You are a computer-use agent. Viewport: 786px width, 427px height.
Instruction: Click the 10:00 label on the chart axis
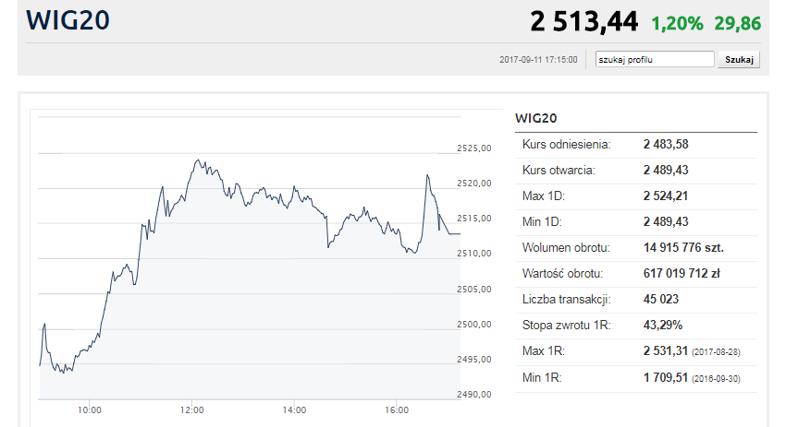coord(89,410)
